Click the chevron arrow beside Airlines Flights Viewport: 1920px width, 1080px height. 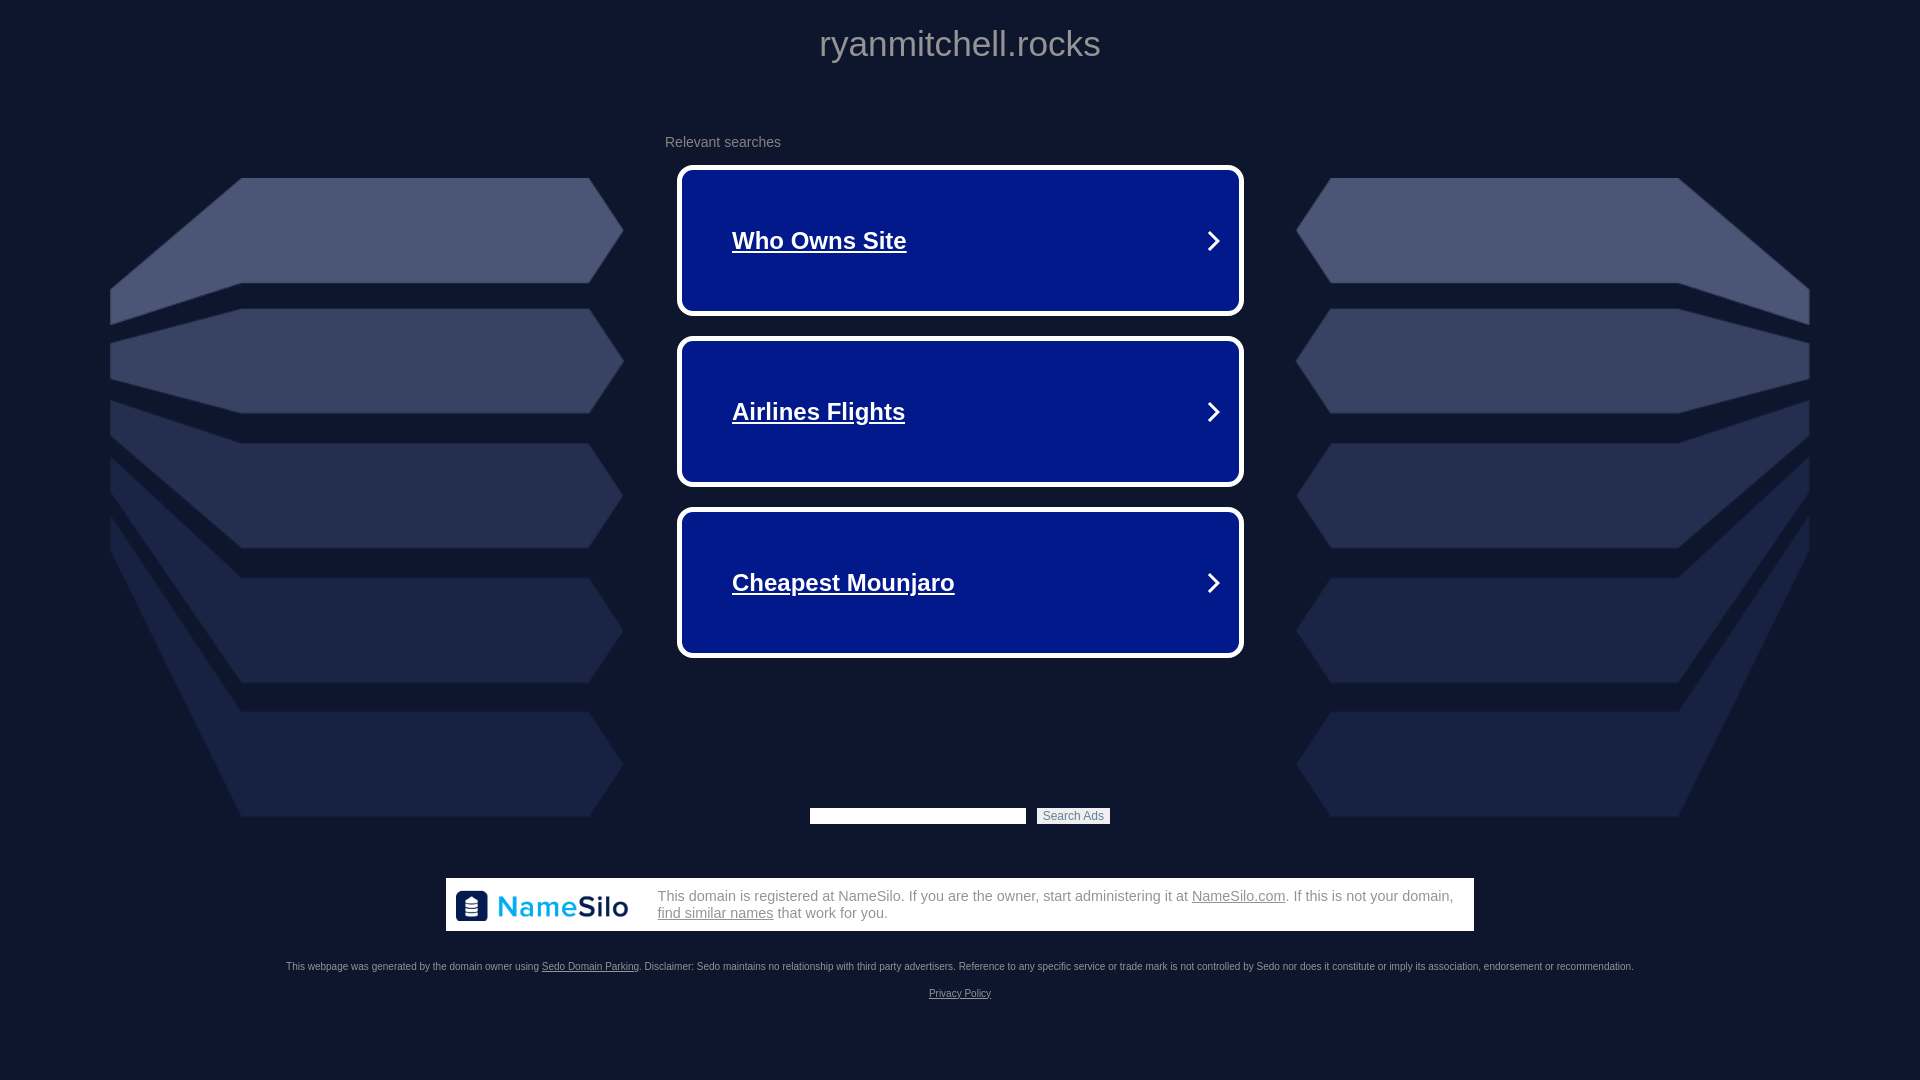[x=1213, y=412]
